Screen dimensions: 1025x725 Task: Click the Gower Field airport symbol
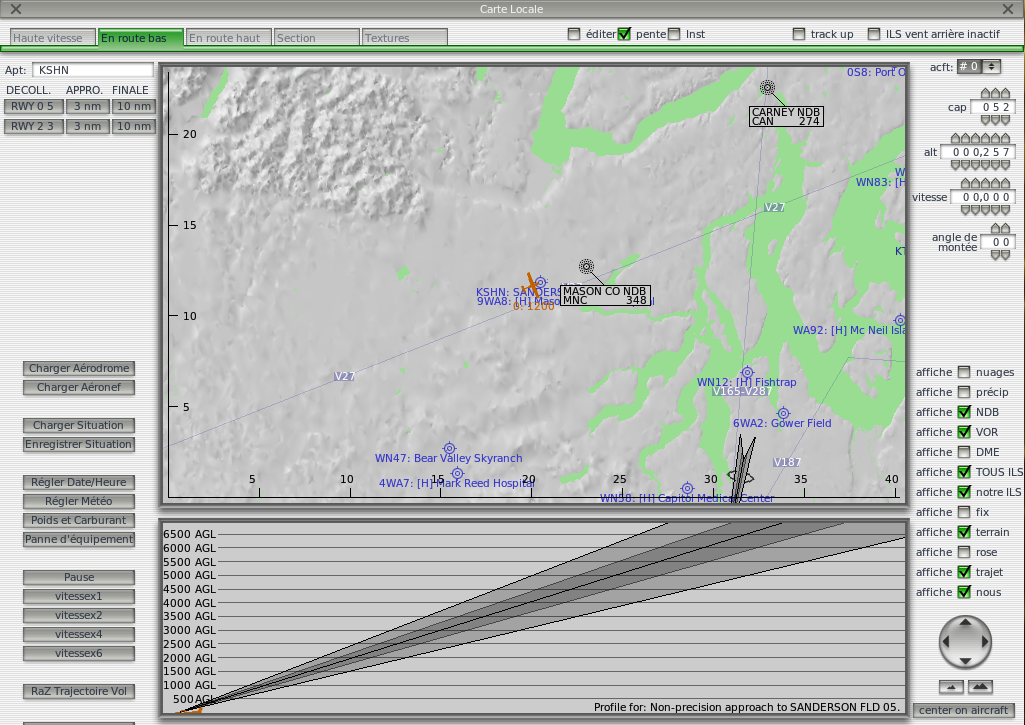pos(784,413)
